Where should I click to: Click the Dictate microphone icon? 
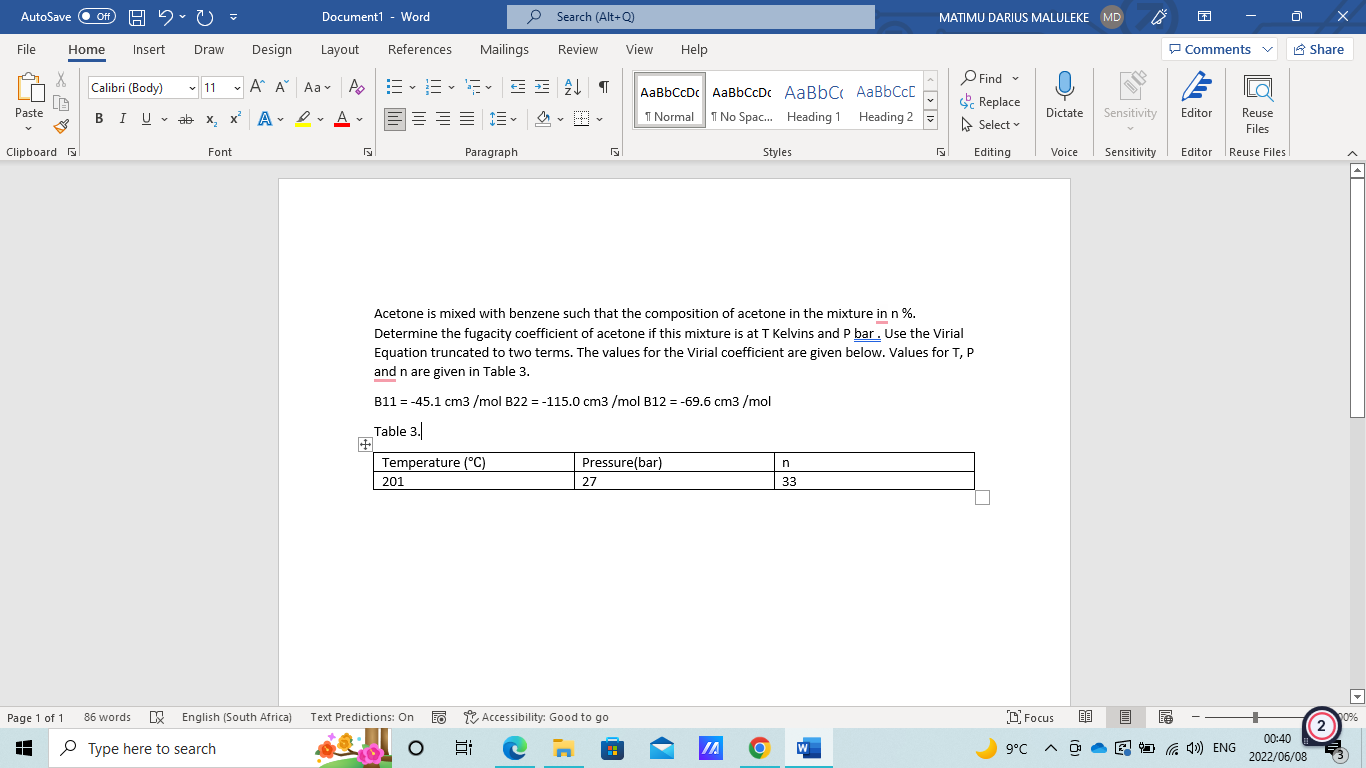click(1064, 88)
